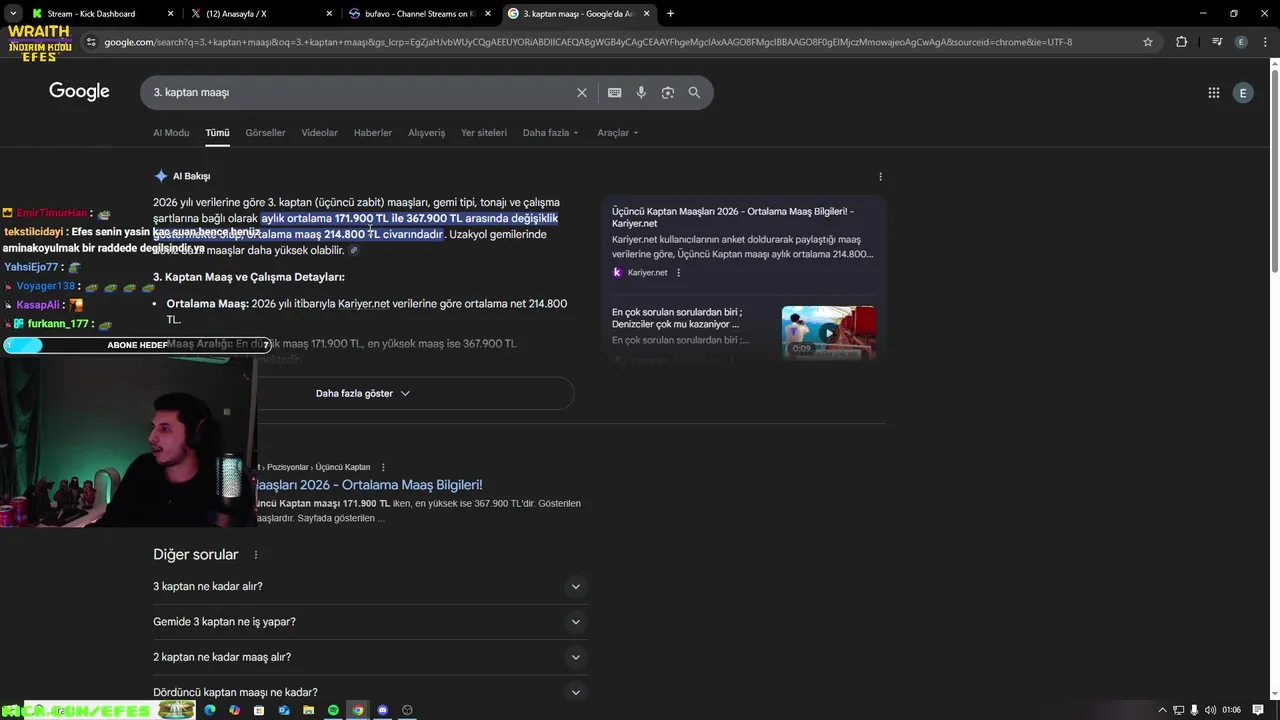The image size is (1280, 720).
Task: View site information icon in address bar
Action: click(91, 42)
